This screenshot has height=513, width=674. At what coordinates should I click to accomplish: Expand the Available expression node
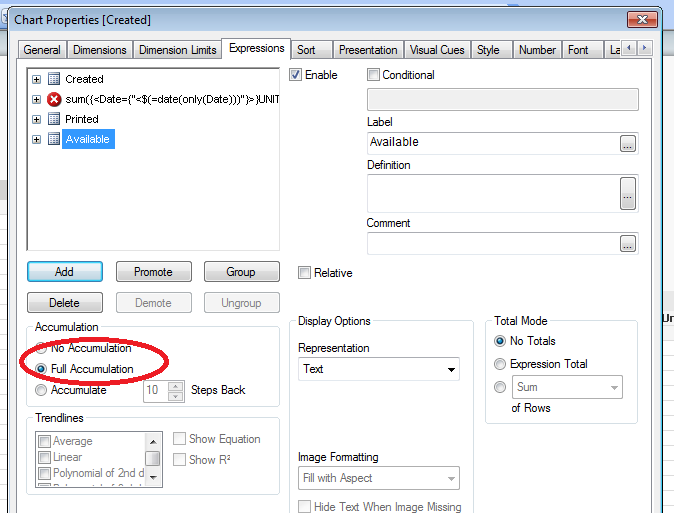tap(37, 140)
